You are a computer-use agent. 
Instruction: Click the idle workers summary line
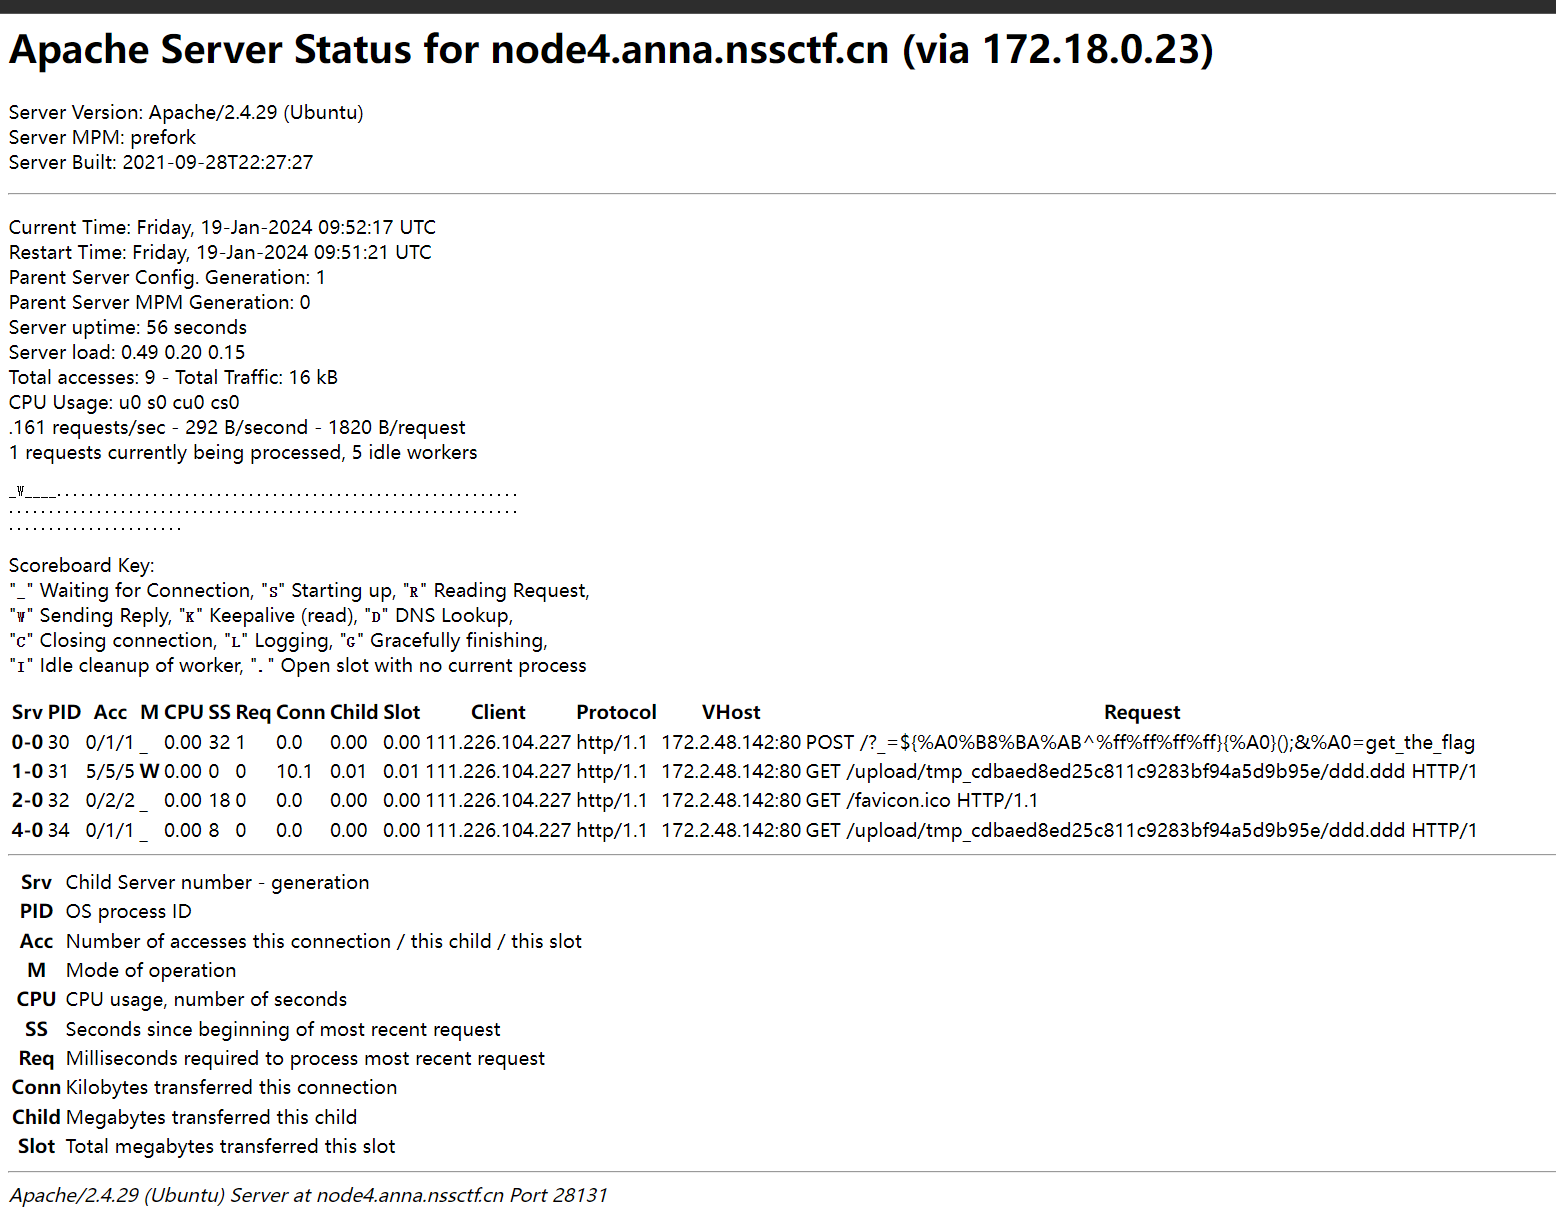243,452
